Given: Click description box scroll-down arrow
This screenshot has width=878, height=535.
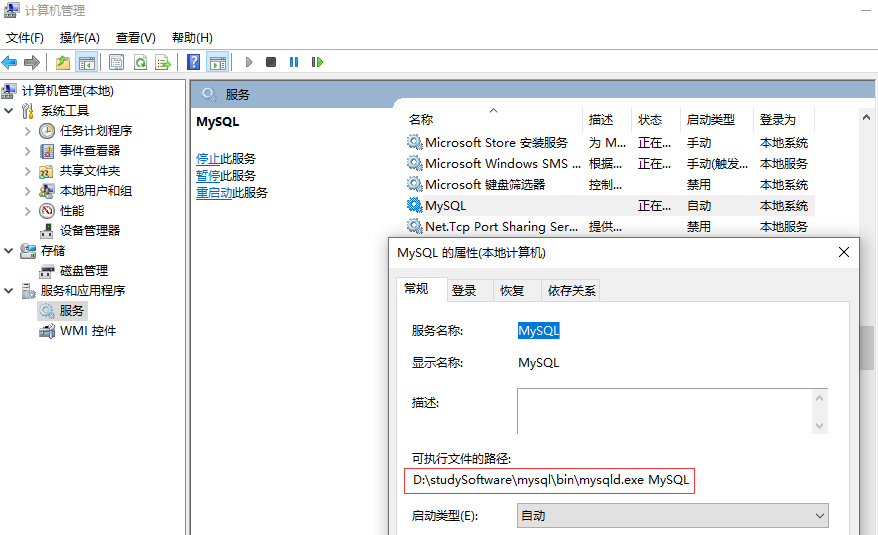Looking at the screenshot, I should tap(820, 426).
